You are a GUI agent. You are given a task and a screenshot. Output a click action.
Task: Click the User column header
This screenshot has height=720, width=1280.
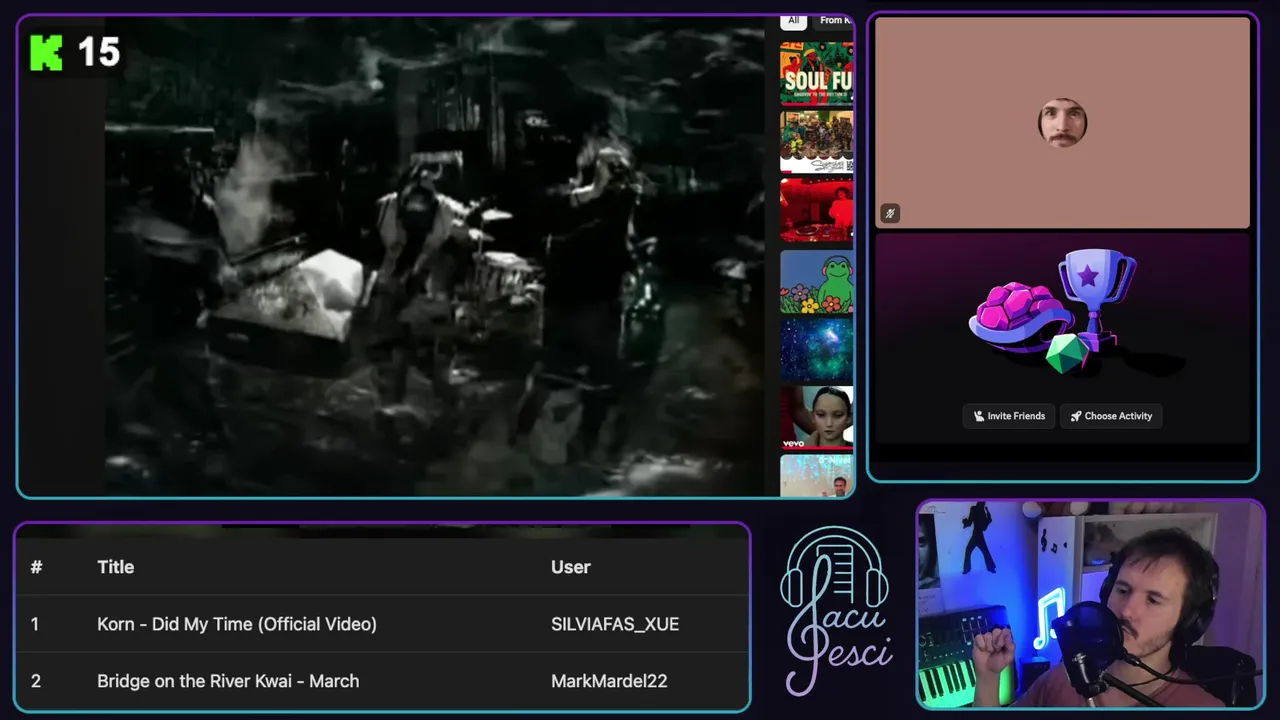click(x=570, y=567)
